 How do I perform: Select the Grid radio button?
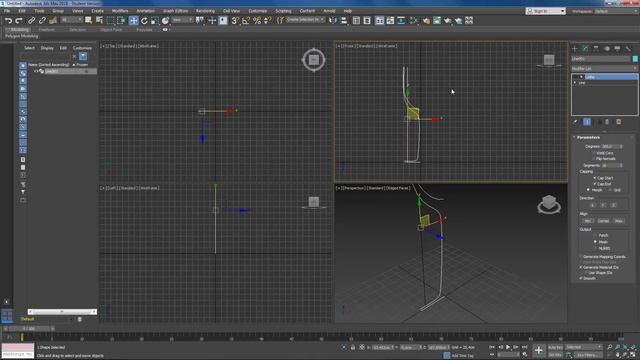pos(611,190)
